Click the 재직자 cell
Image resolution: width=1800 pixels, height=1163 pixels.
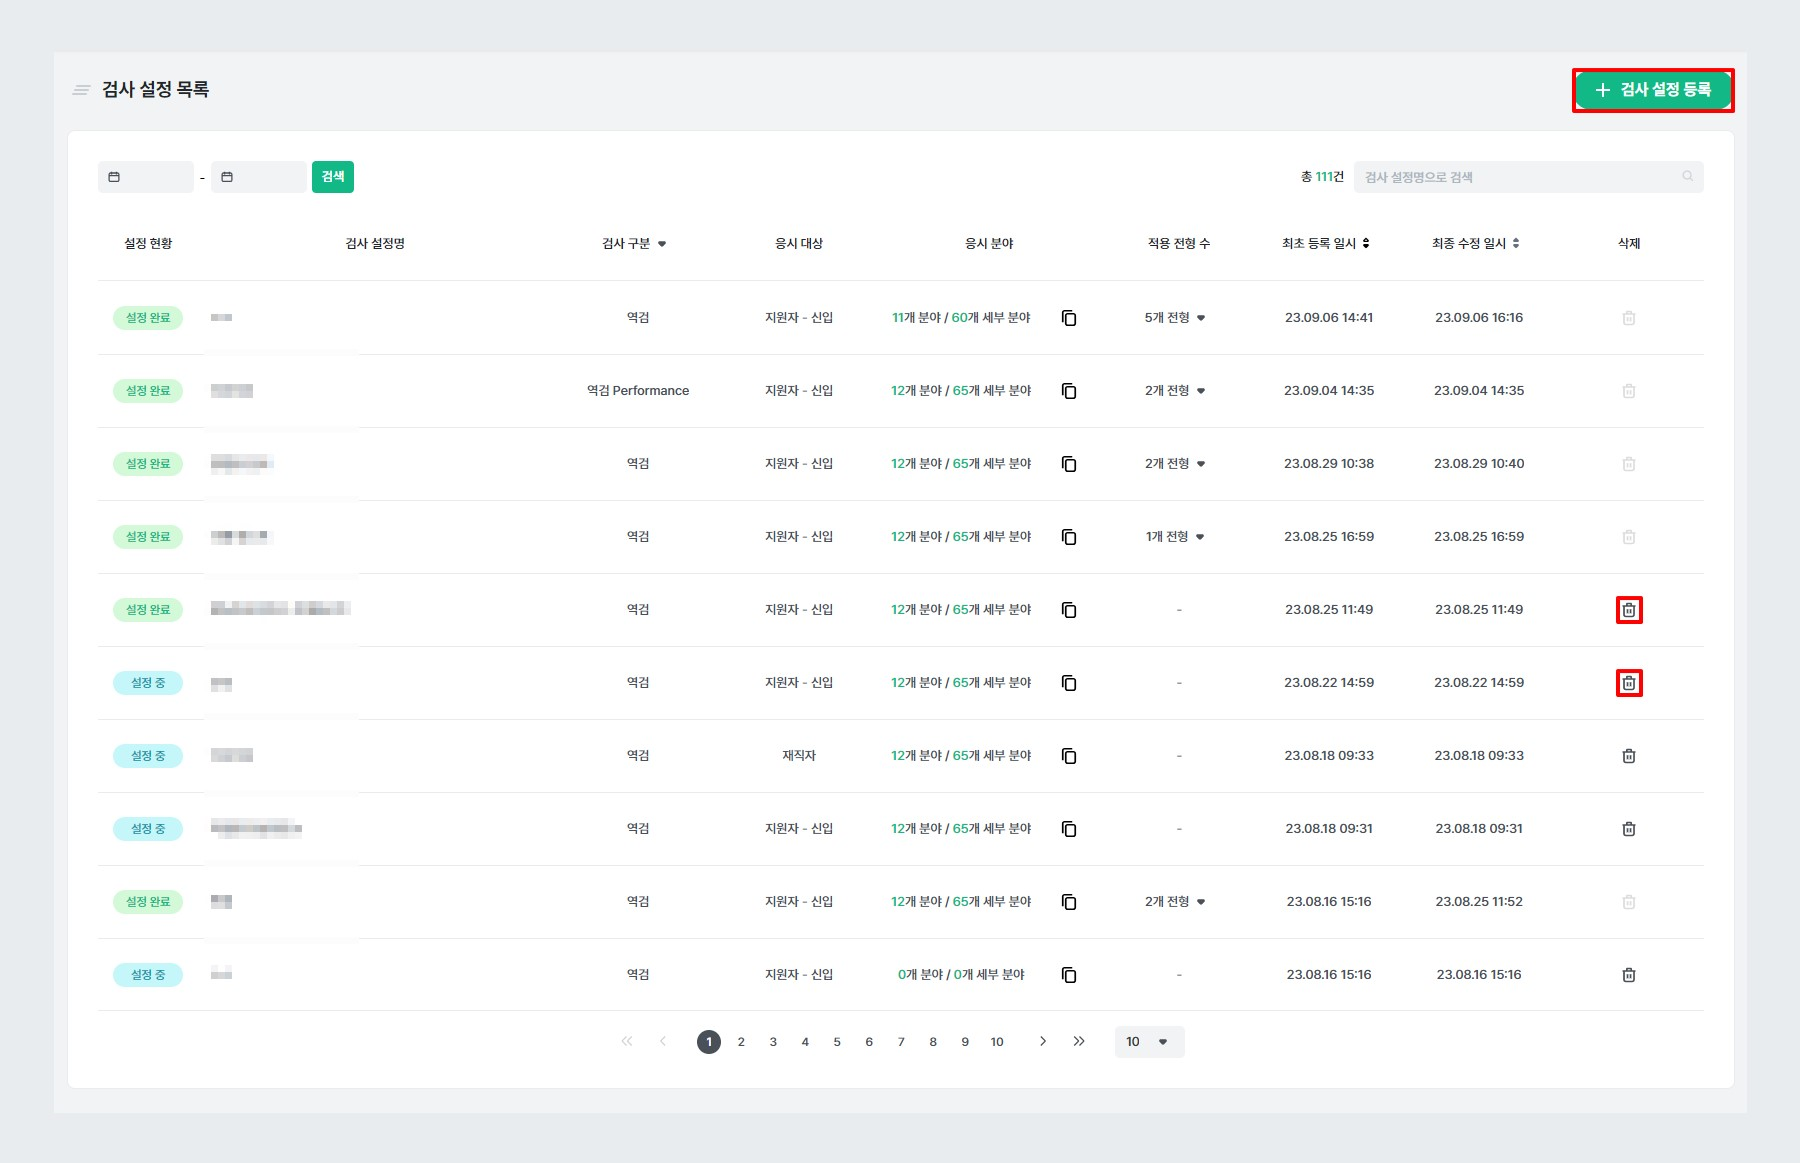click(799, 756)
